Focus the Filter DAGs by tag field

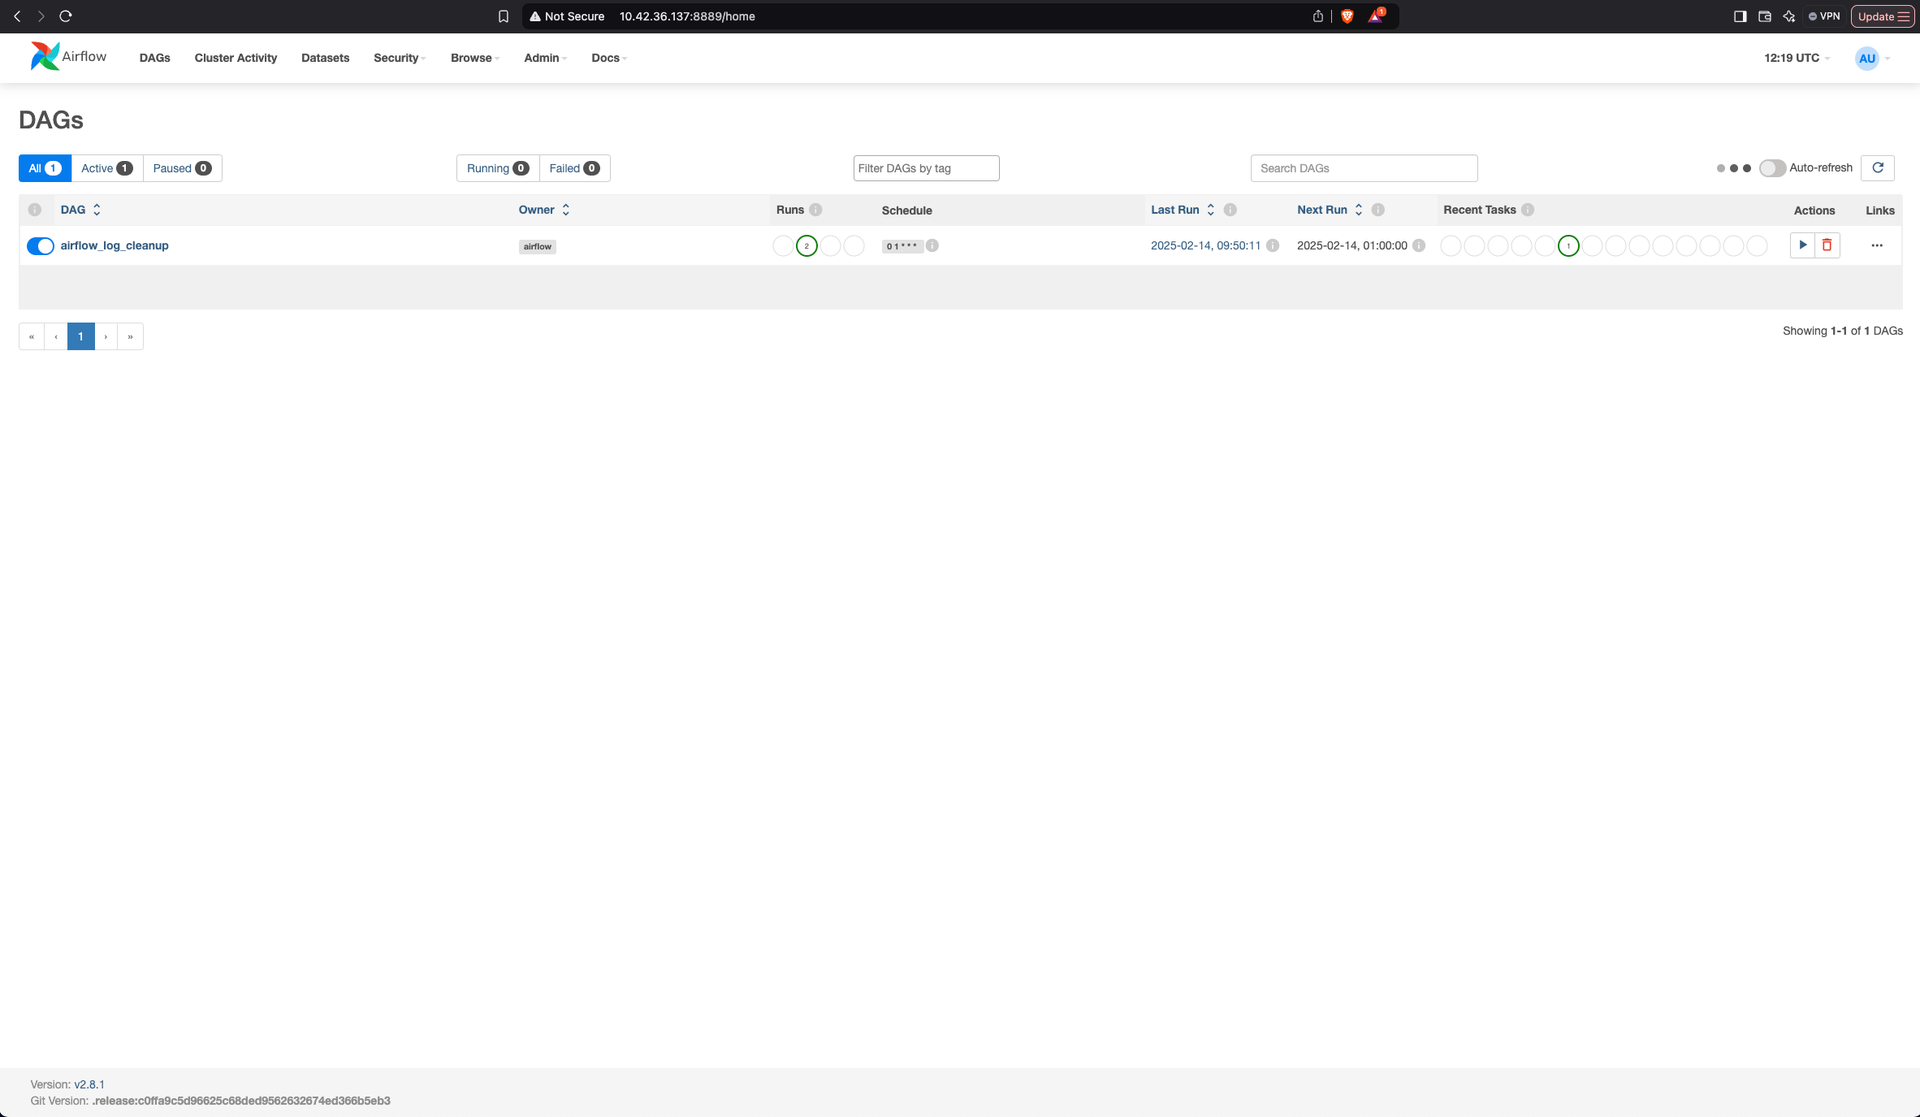click(926, 168)
